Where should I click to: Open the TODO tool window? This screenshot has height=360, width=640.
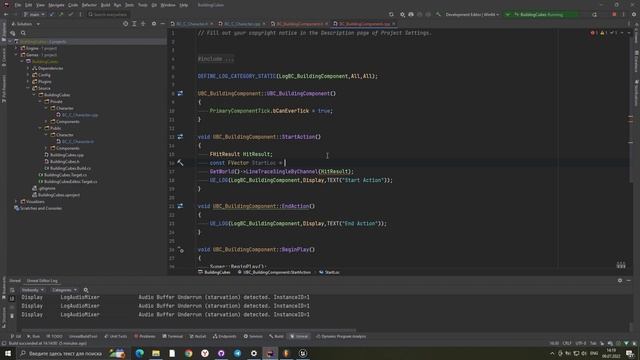tap(54, 336)
